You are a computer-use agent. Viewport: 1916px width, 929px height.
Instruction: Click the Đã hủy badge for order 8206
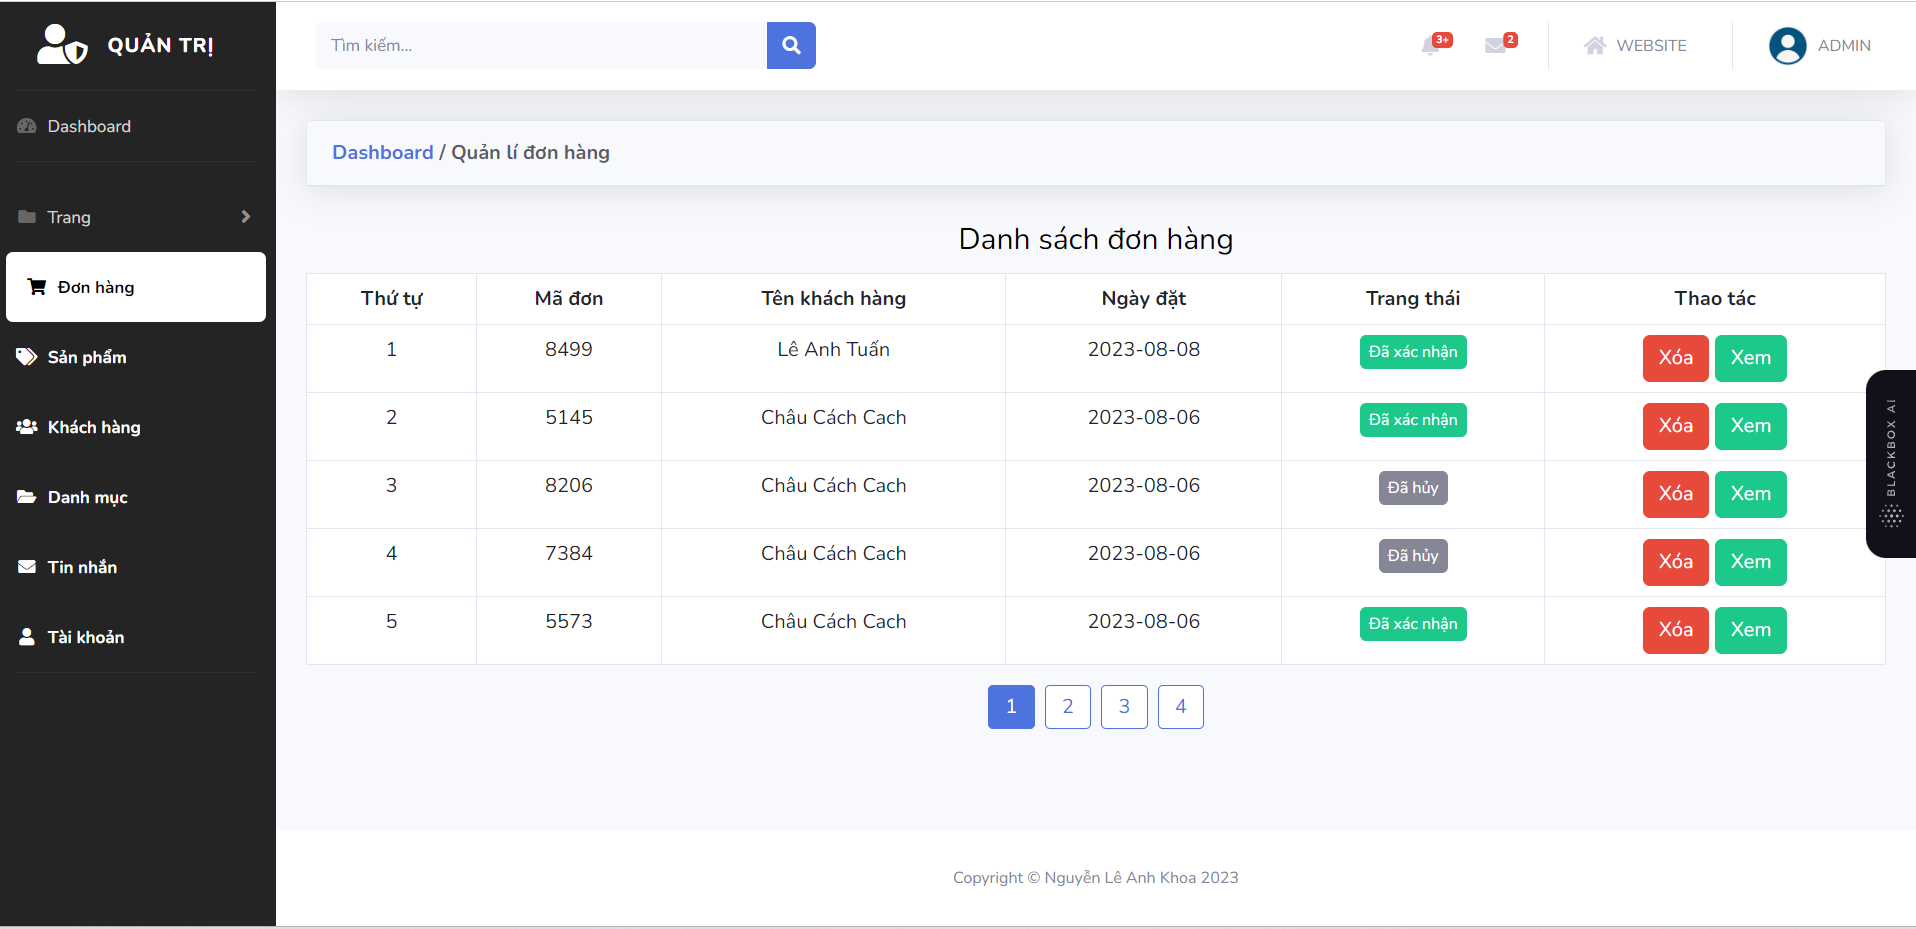tap(1413, 488)
